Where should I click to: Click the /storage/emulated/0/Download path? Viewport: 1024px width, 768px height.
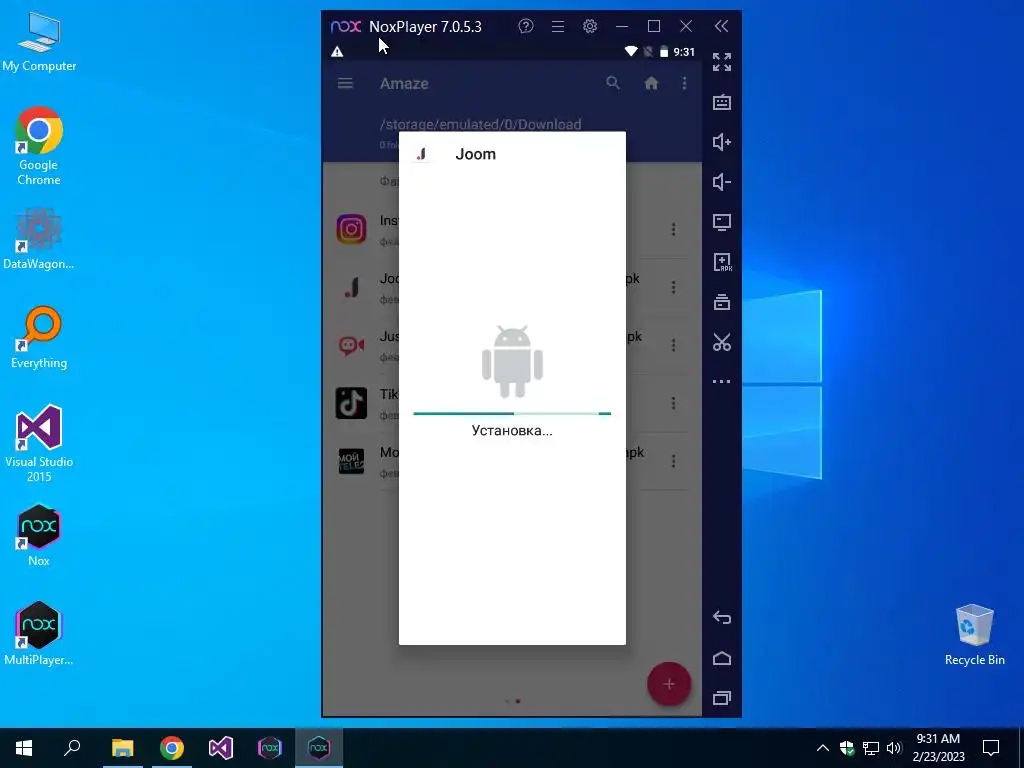(x=481, y=124)
